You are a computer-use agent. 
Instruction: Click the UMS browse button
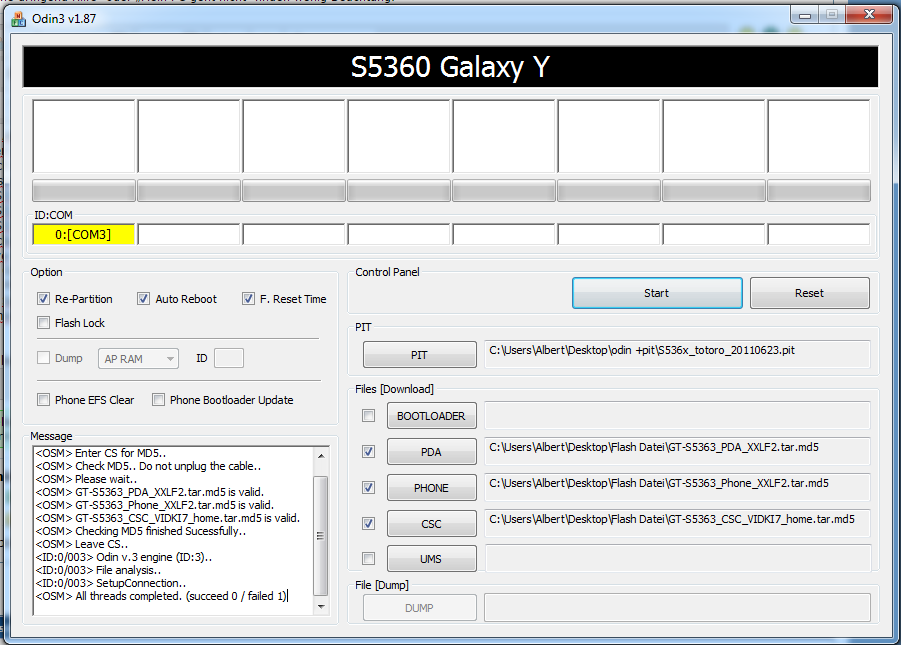432,559
